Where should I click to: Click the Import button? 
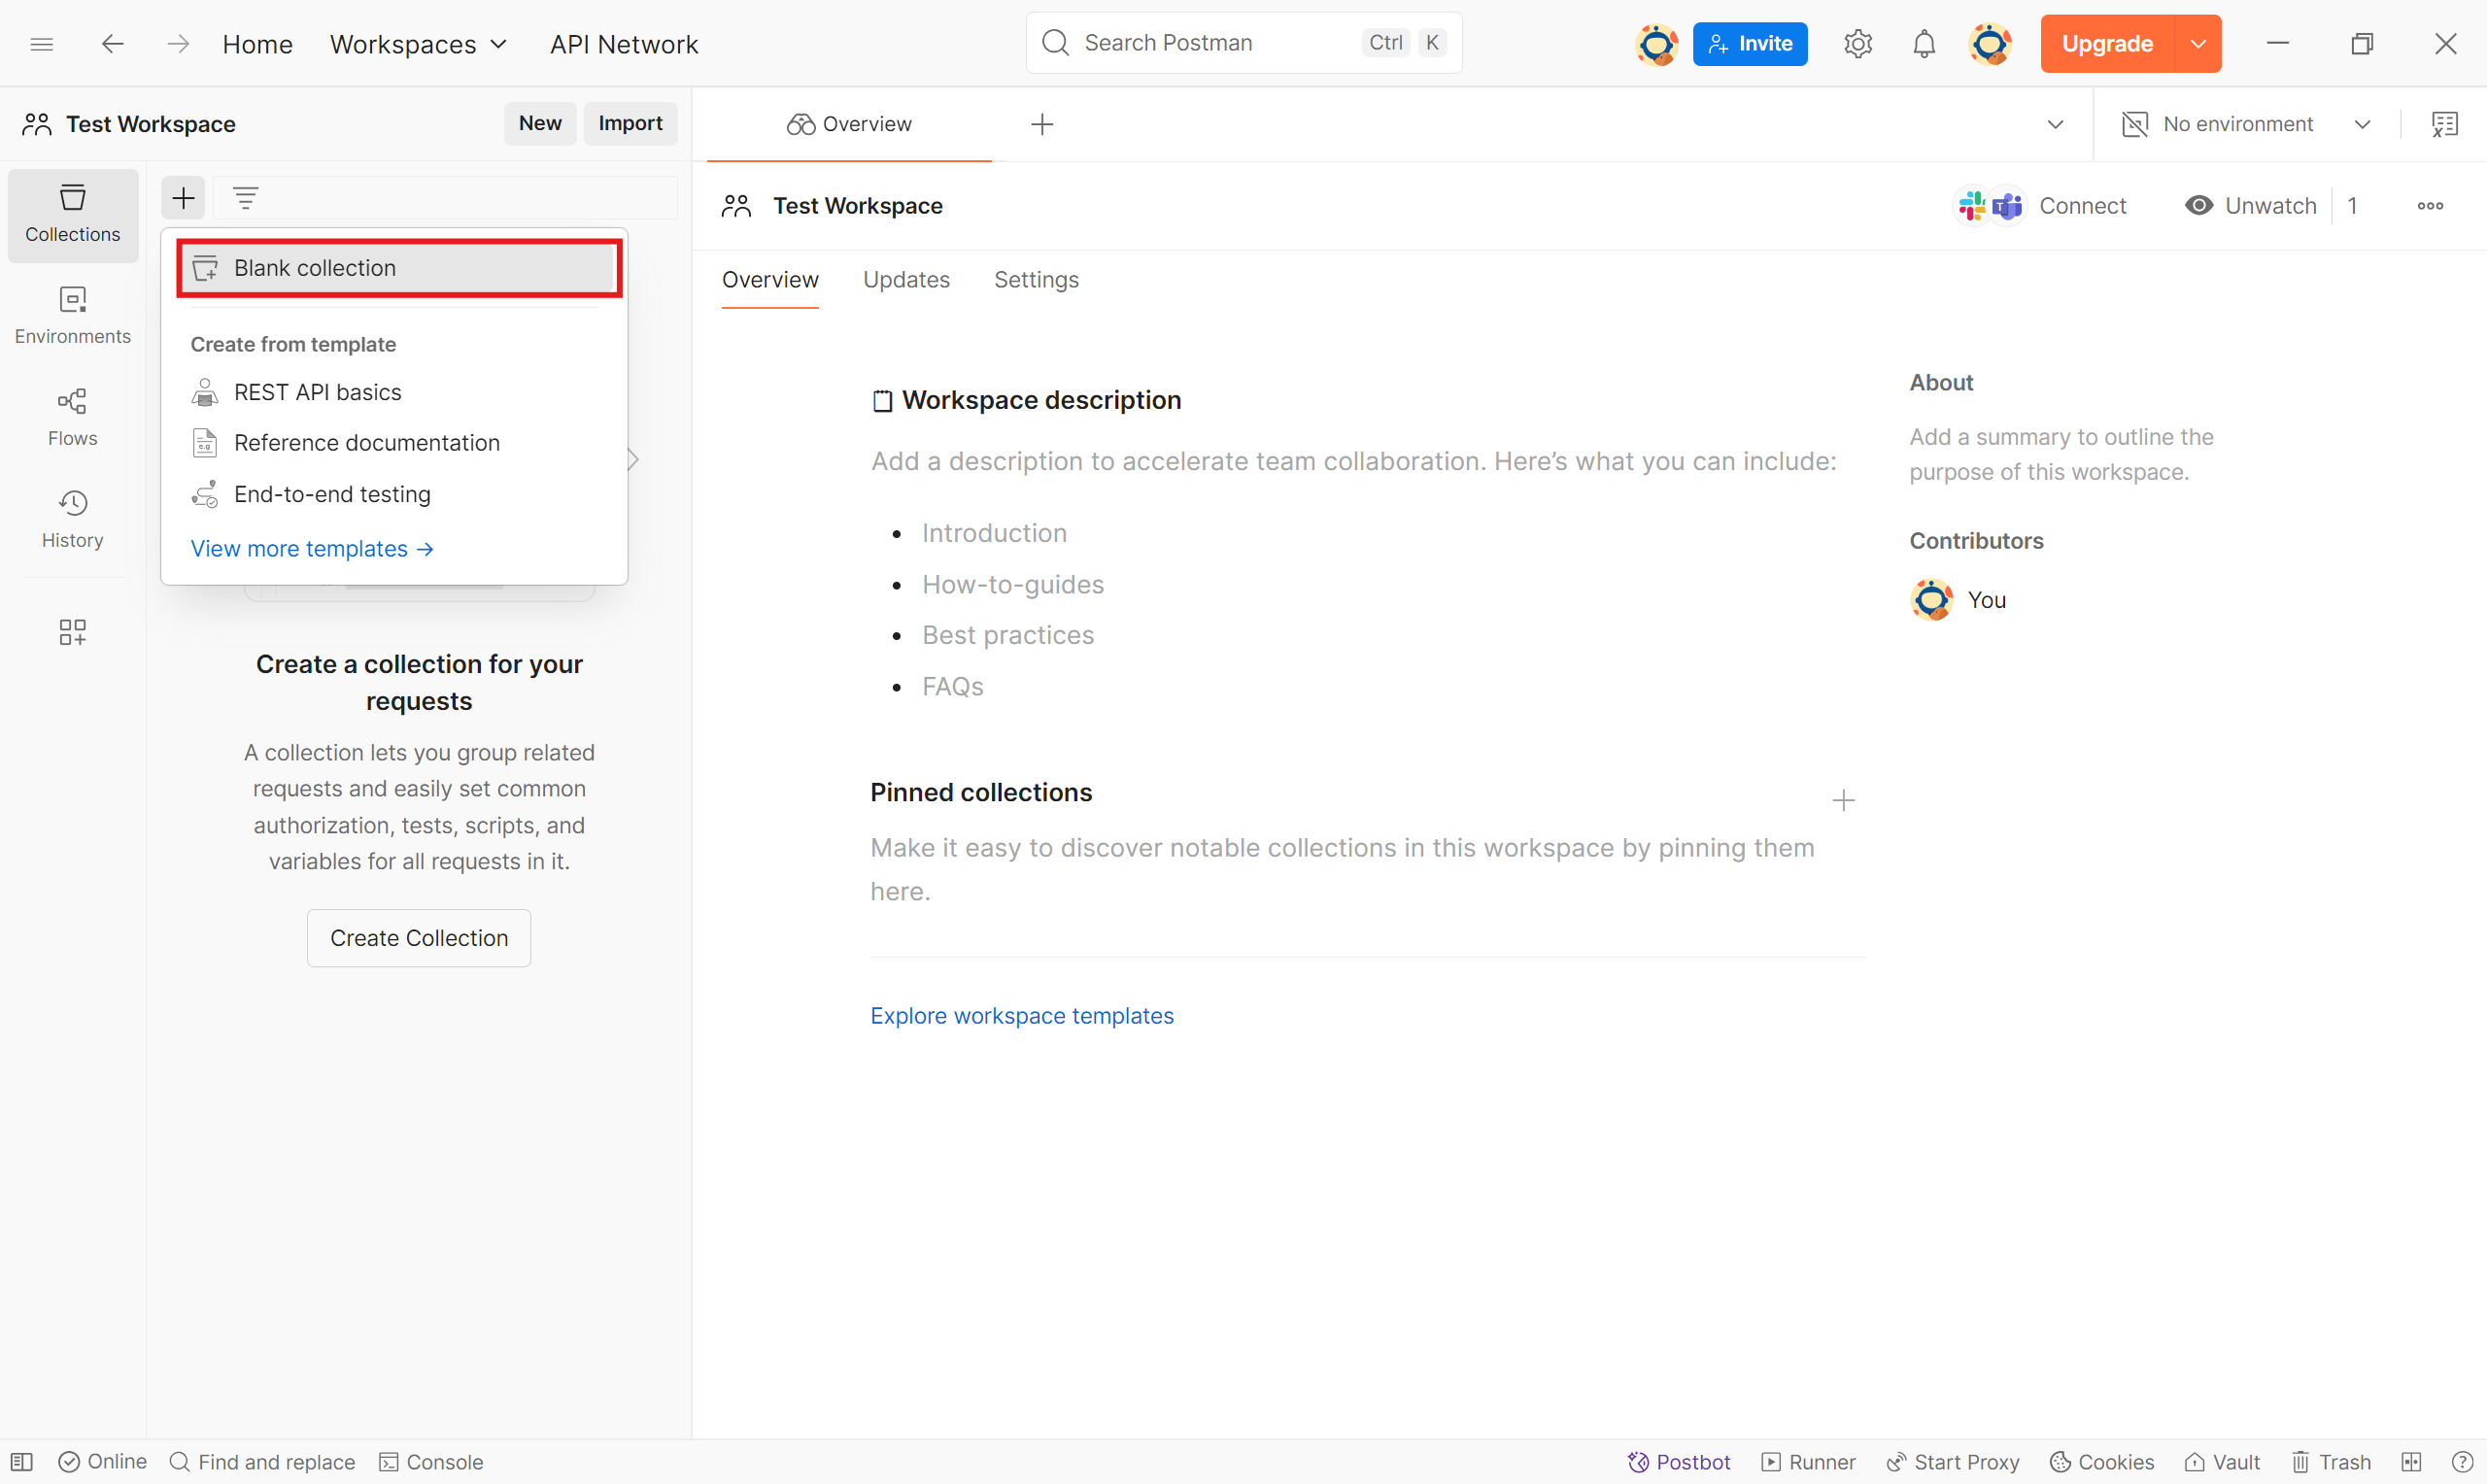(x=630, y=123)
